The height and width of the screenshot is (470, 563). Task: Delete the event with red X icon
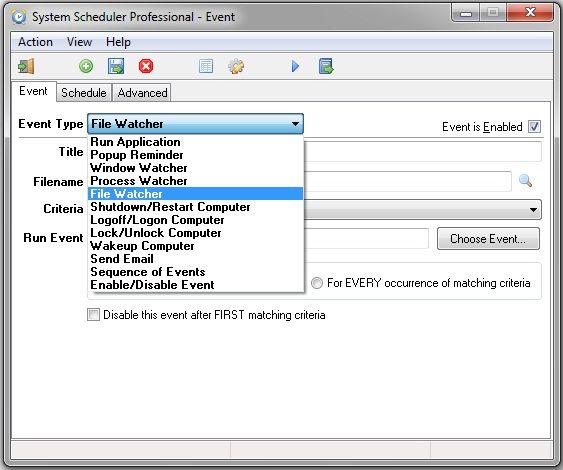tap(146, 66)
